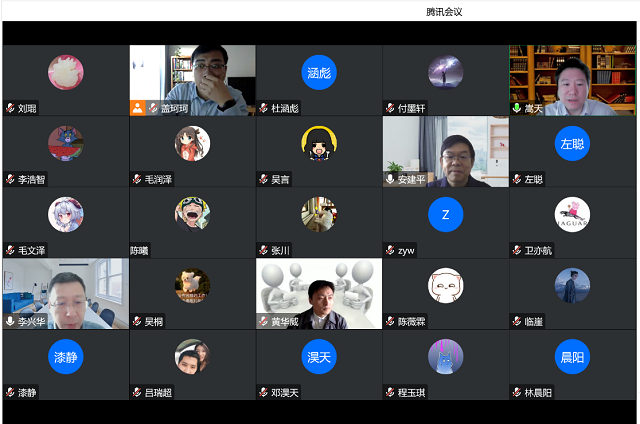640x424 pixels.
Task: Select 李兴华's video tile
Action: point(66,292)
